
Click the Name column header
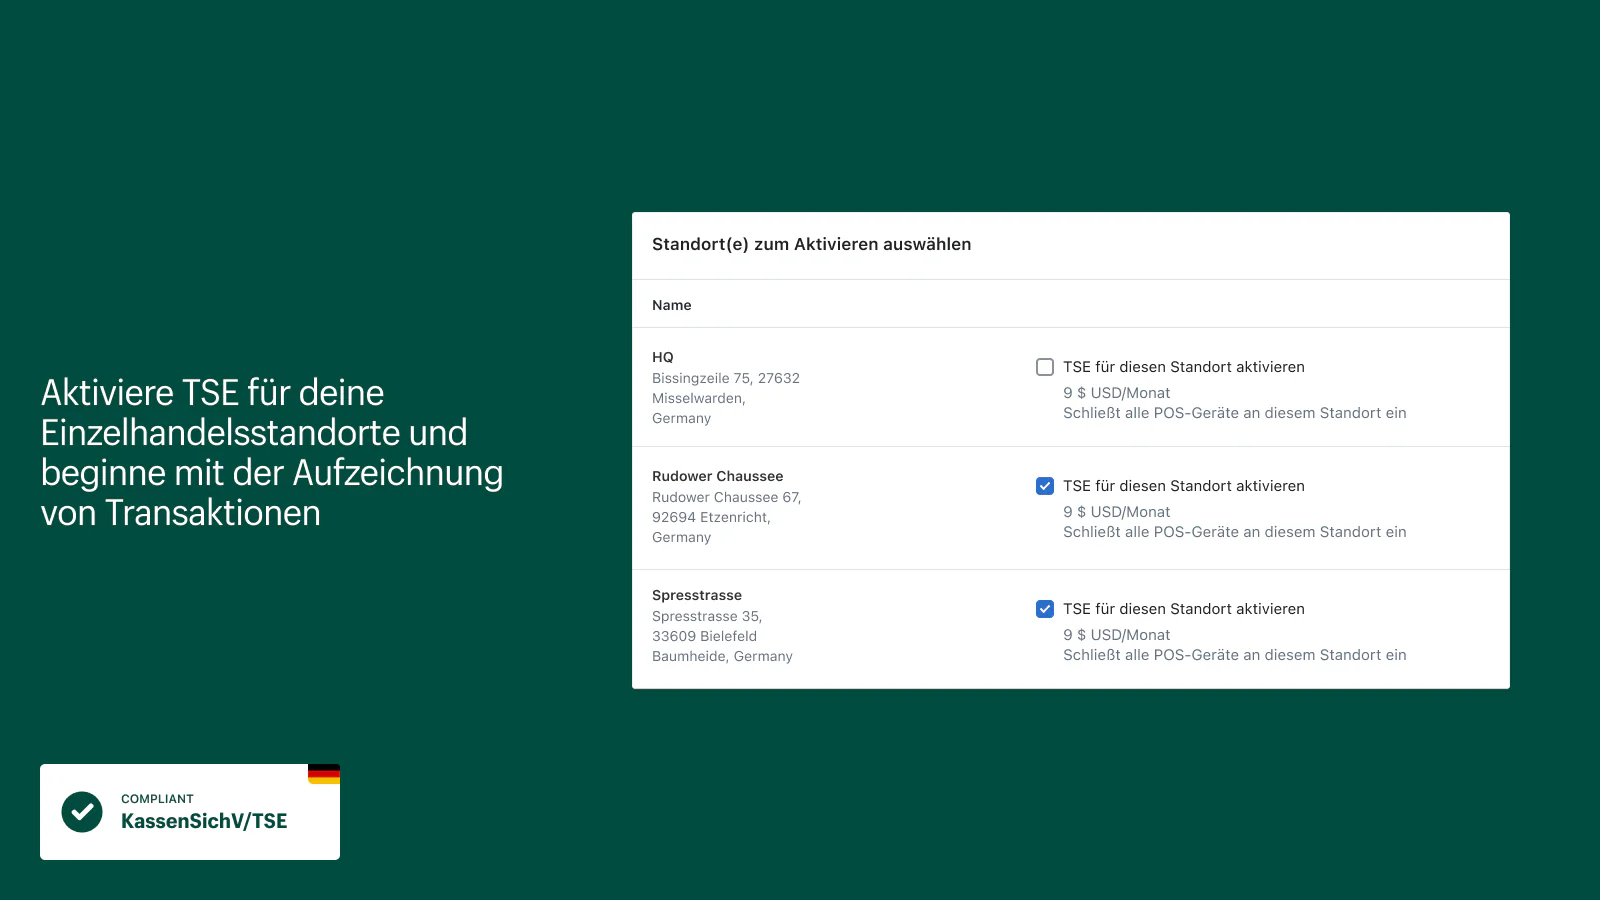(x=672, y=305)
